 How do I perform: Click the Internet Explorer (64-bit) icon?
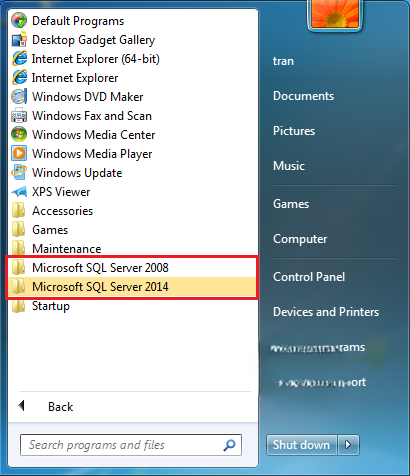19,59
